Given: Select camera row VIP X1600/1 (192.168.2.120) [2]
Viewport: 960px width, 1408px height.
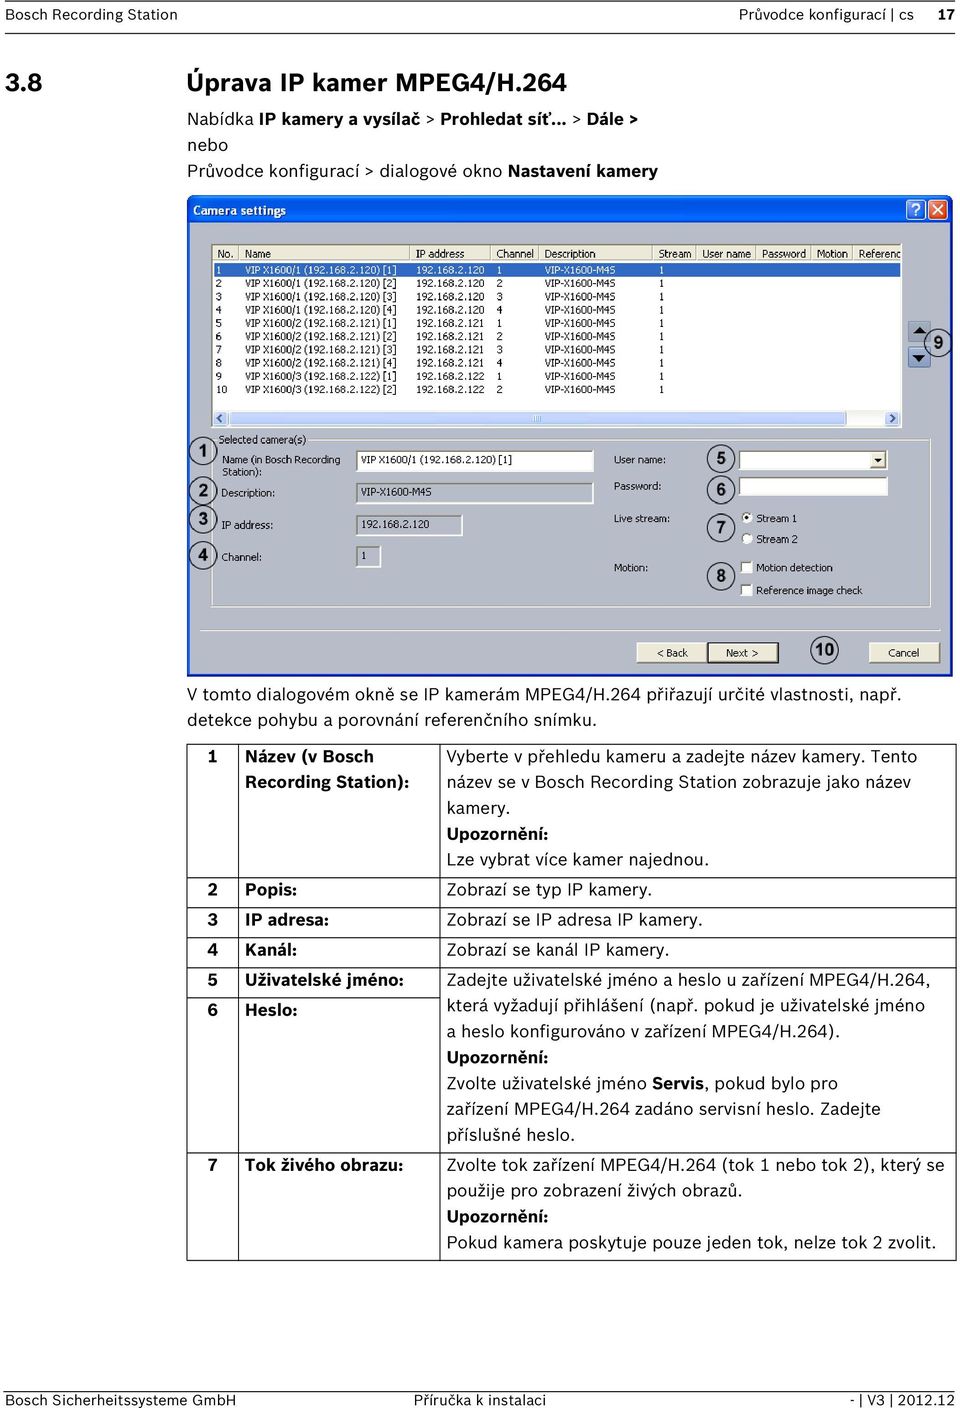Looking at the screenshot, I should [557, 283].
